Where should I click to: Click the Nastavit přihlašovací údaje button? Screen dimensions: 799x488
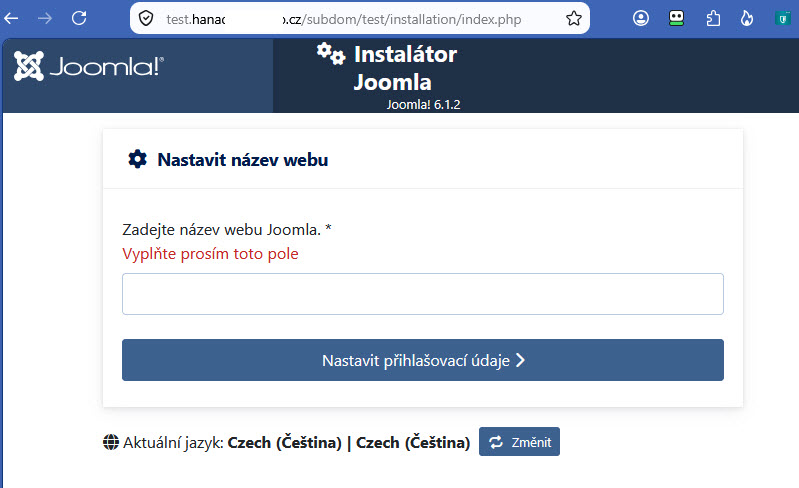click(423, 360)
